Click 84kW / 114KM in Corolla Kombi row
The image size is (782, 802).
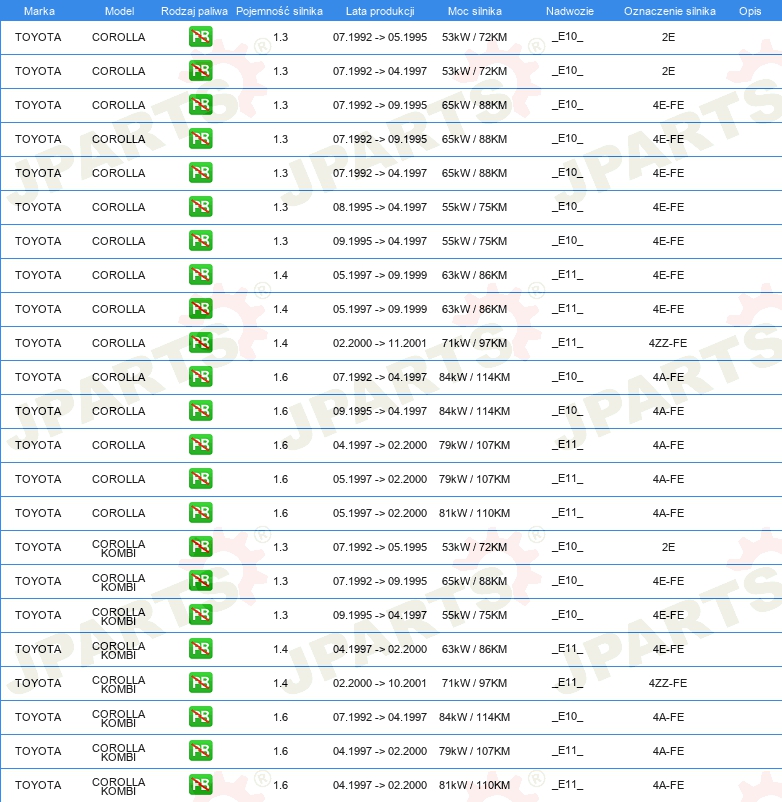click(x=474, y=717)
